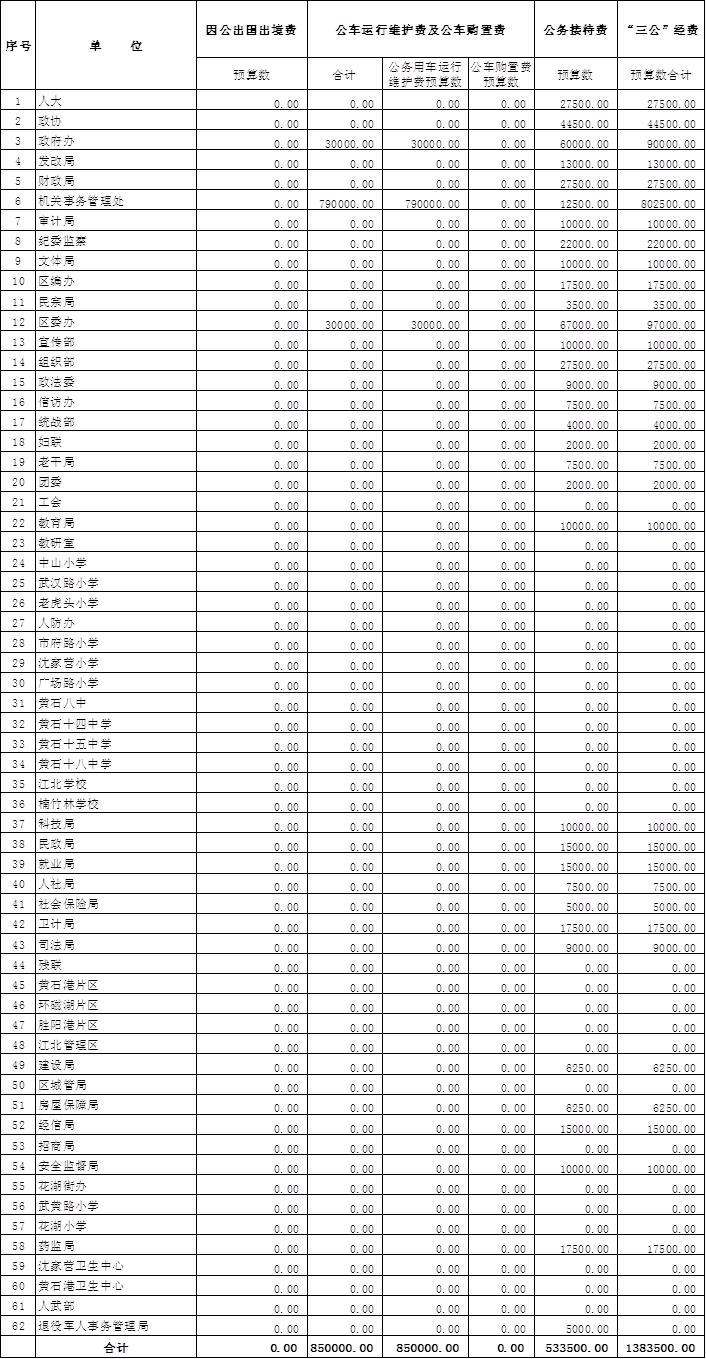Click the unit name in row 54
This screenshot has width=706, height=1359.
pos(68,1166)
